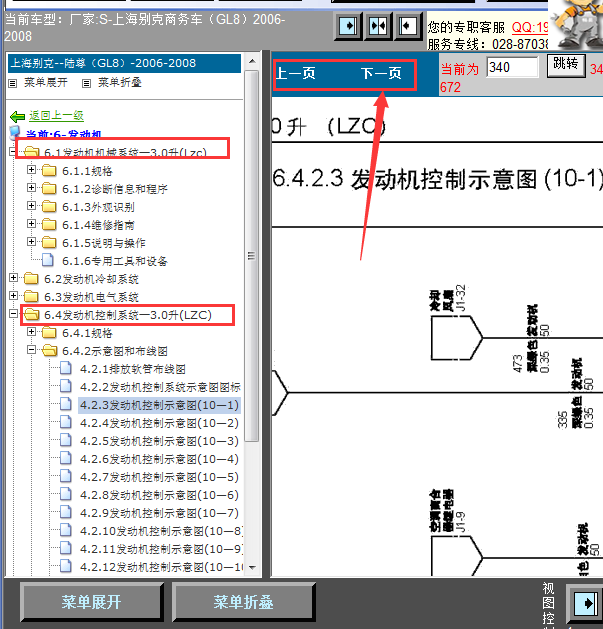Click the right-arrow view control icon at top
This screenshot has width=603, height=629.
point(348,26)
